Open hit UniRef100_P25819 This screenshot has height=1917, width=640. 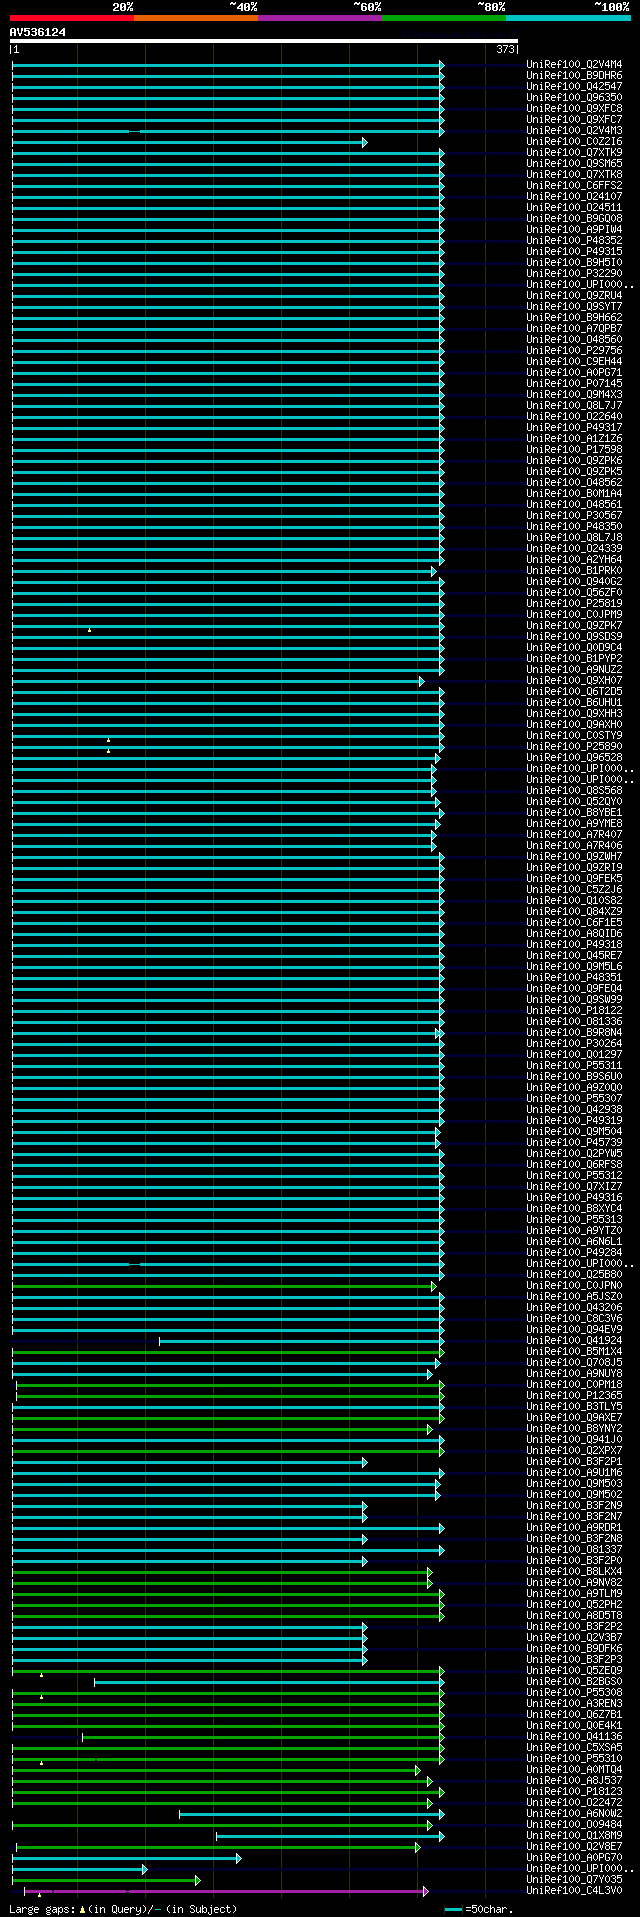pyautogui.click(x=575, y=603)
